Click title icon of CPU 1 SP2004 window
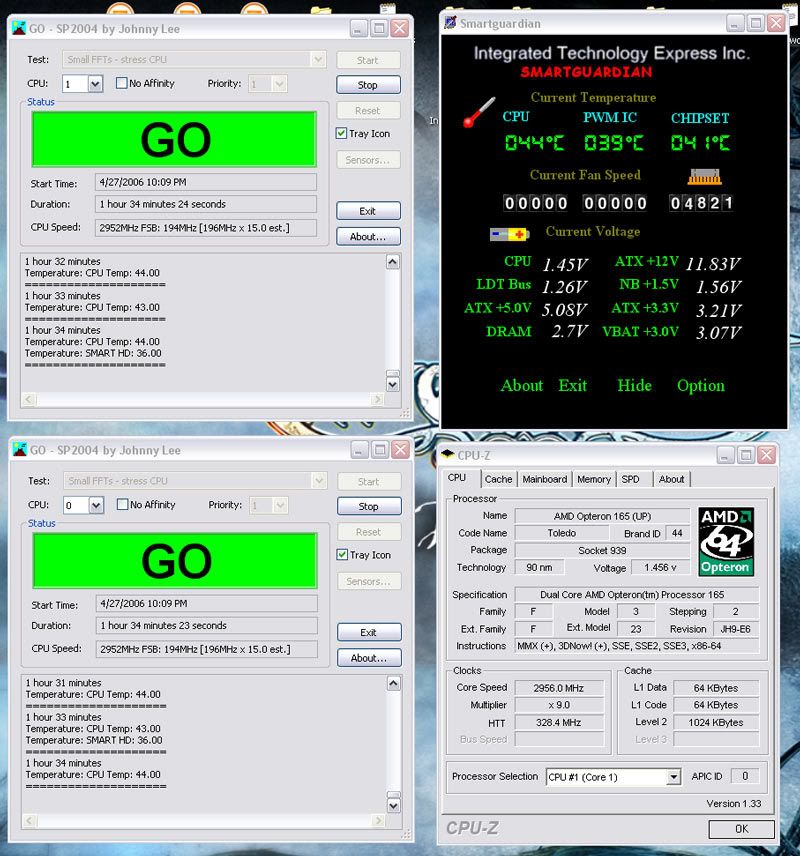This screenshot has width=800, height=856. (x=19, y=28)
